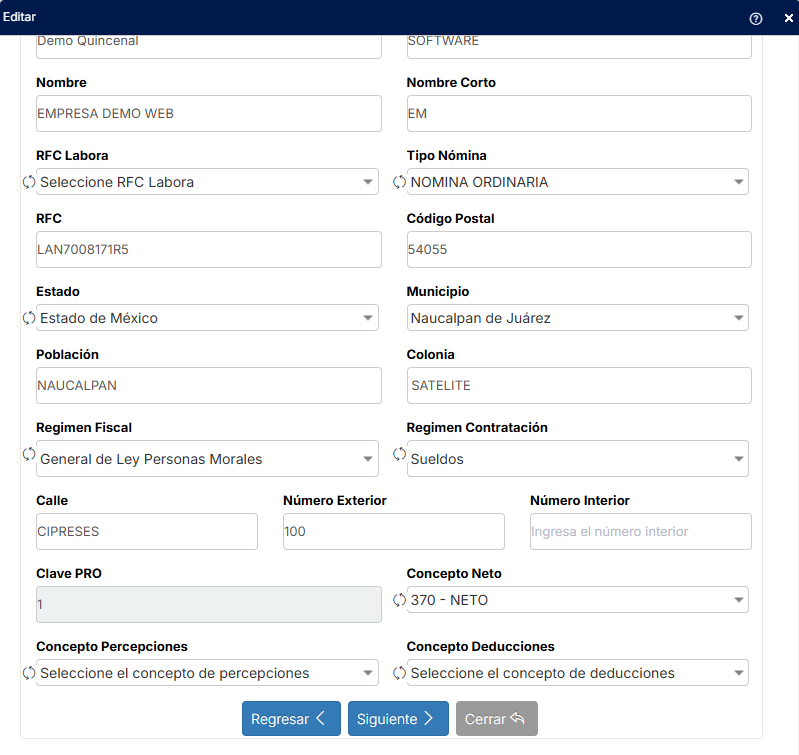This screenshot has width=799, height=755.
Task: Click the gray Cerrar button
Action: 497,718
